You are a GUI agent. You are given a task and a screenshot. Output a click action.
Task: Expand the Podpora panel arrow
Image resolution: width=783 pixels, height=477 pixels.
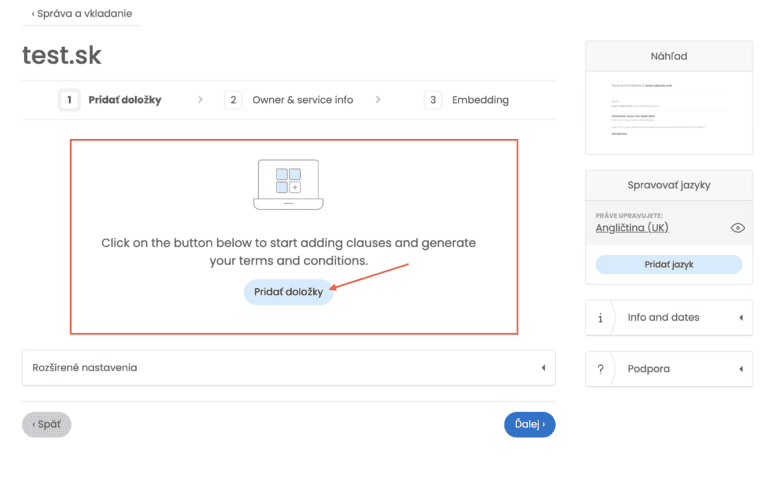pos(740,369)
